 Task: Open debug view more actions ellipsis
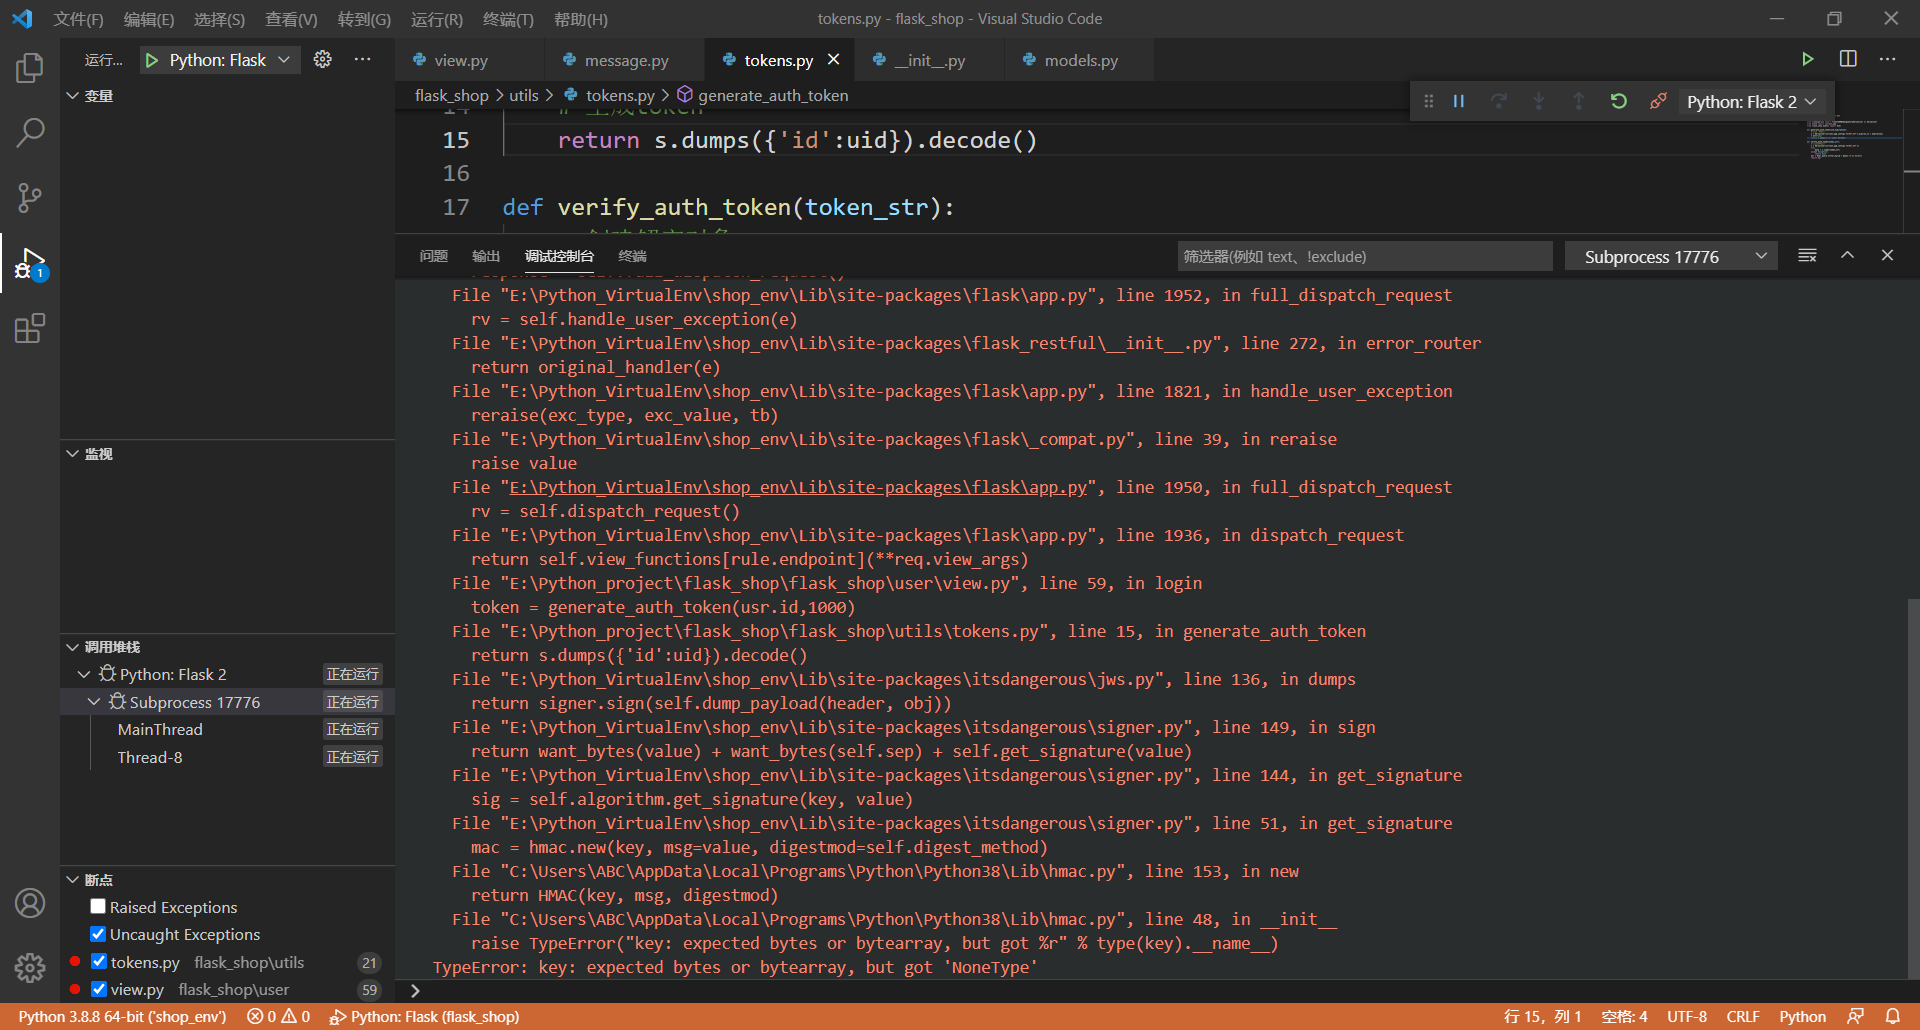[362, 59]
